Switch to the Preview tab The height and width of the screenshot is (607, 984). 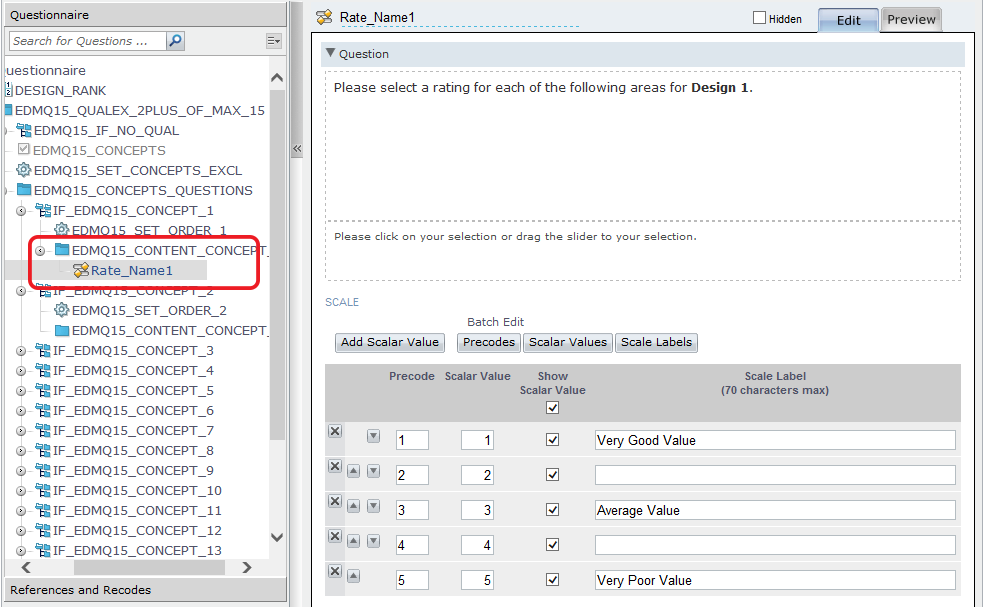(x=911, y=19)
